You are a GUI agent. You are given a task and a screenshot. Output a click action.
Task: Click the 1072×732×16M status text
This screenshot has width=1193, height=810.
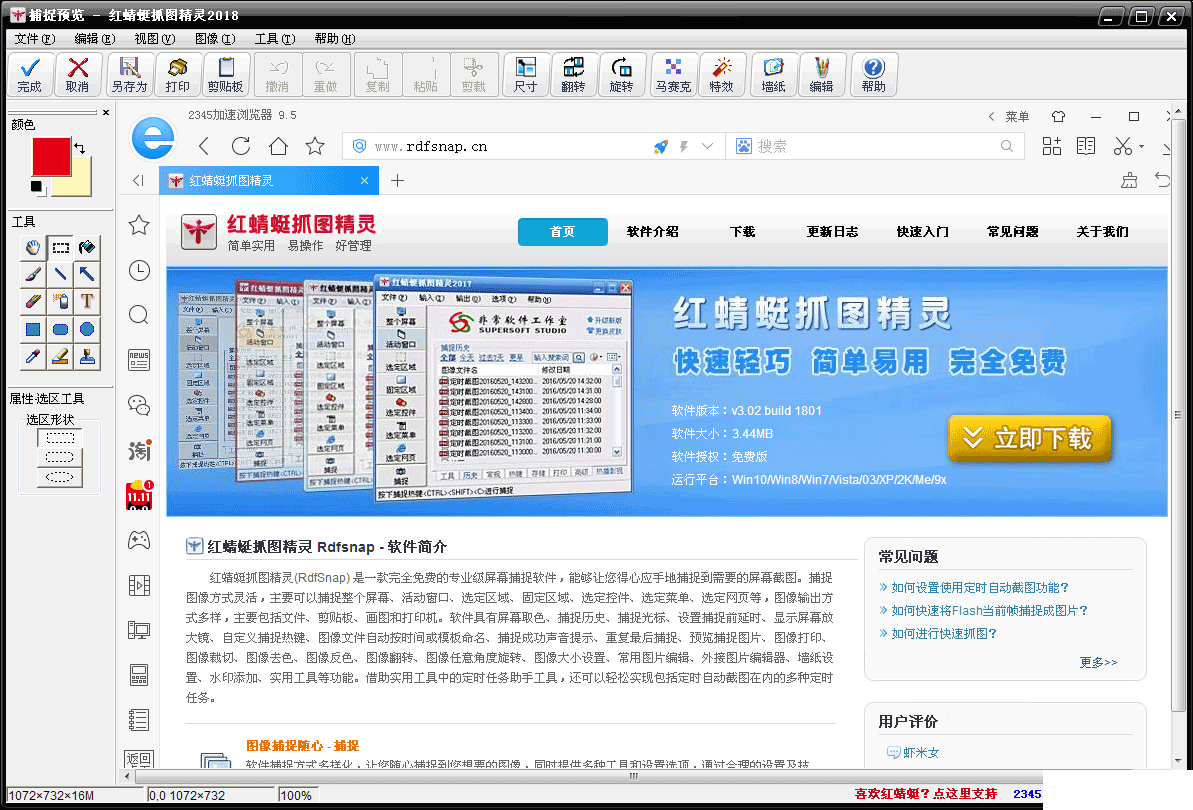(x=51, y=796)
